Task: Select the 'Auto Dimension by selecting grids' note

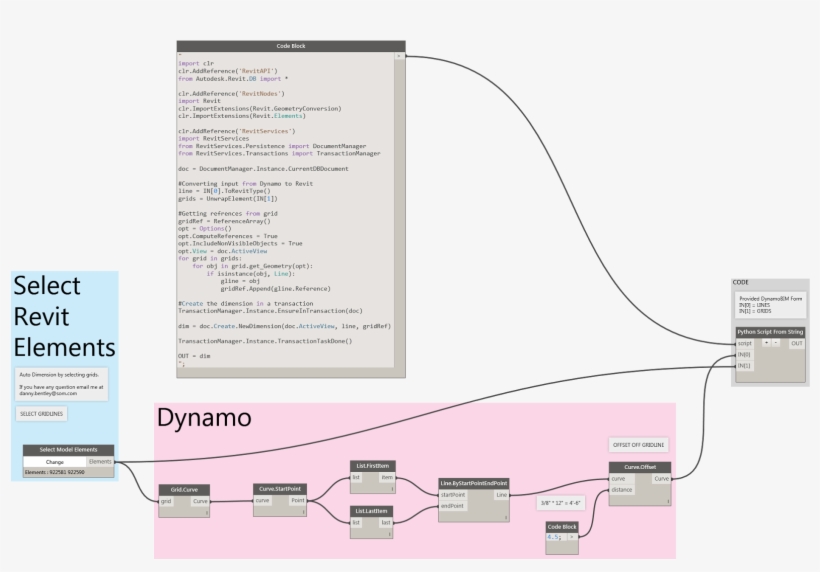Action: [x=62, y=384]
